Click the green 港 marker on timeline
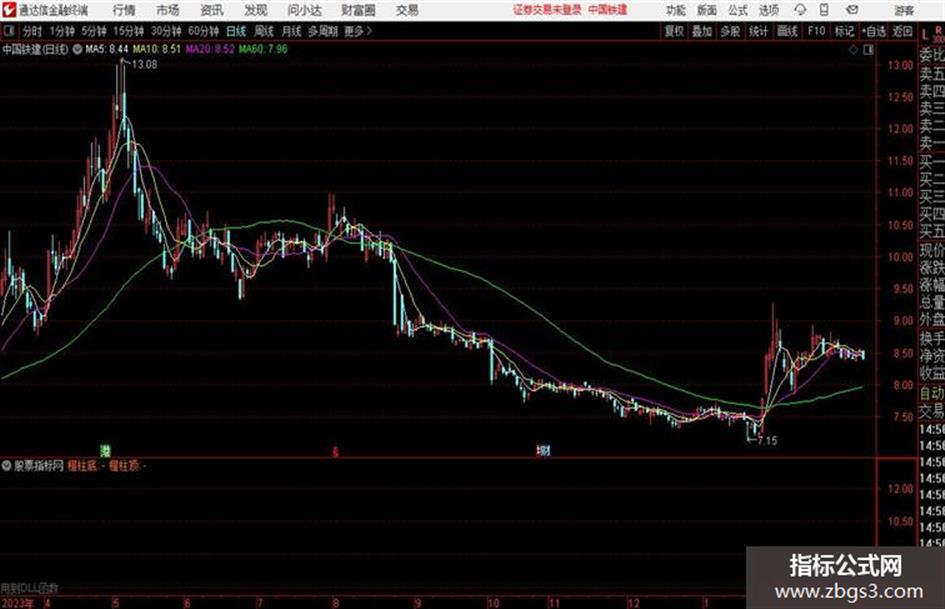The image size is (945, 609). [x=105, y=450]
